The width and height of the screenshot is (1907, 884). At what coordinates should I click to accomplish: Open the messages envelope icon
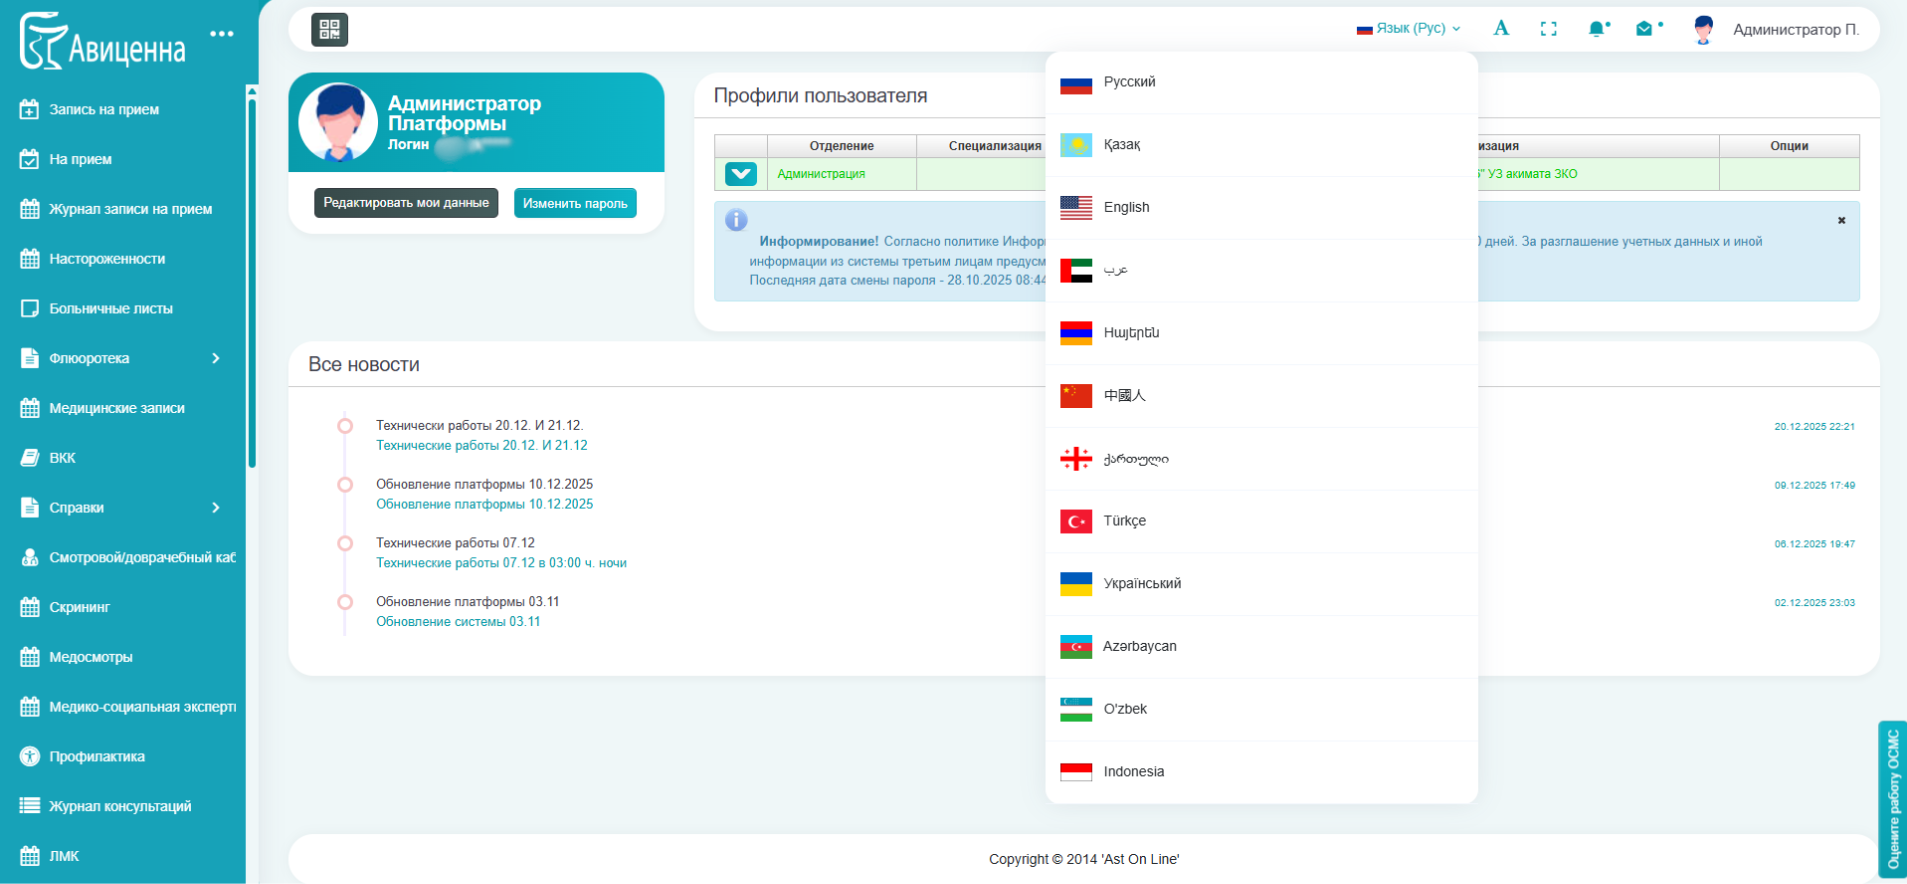(1644, 29)
